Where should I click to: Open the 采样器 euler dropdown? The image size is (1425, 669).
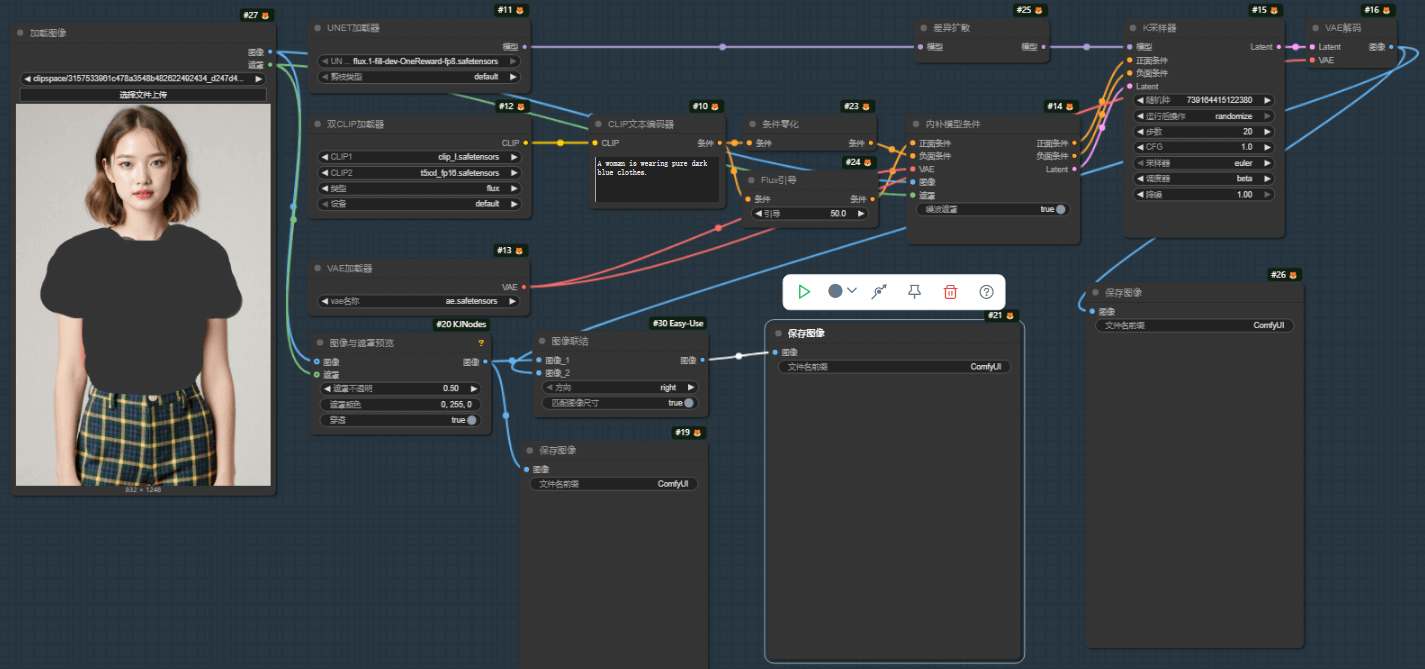click(1204, 163)
